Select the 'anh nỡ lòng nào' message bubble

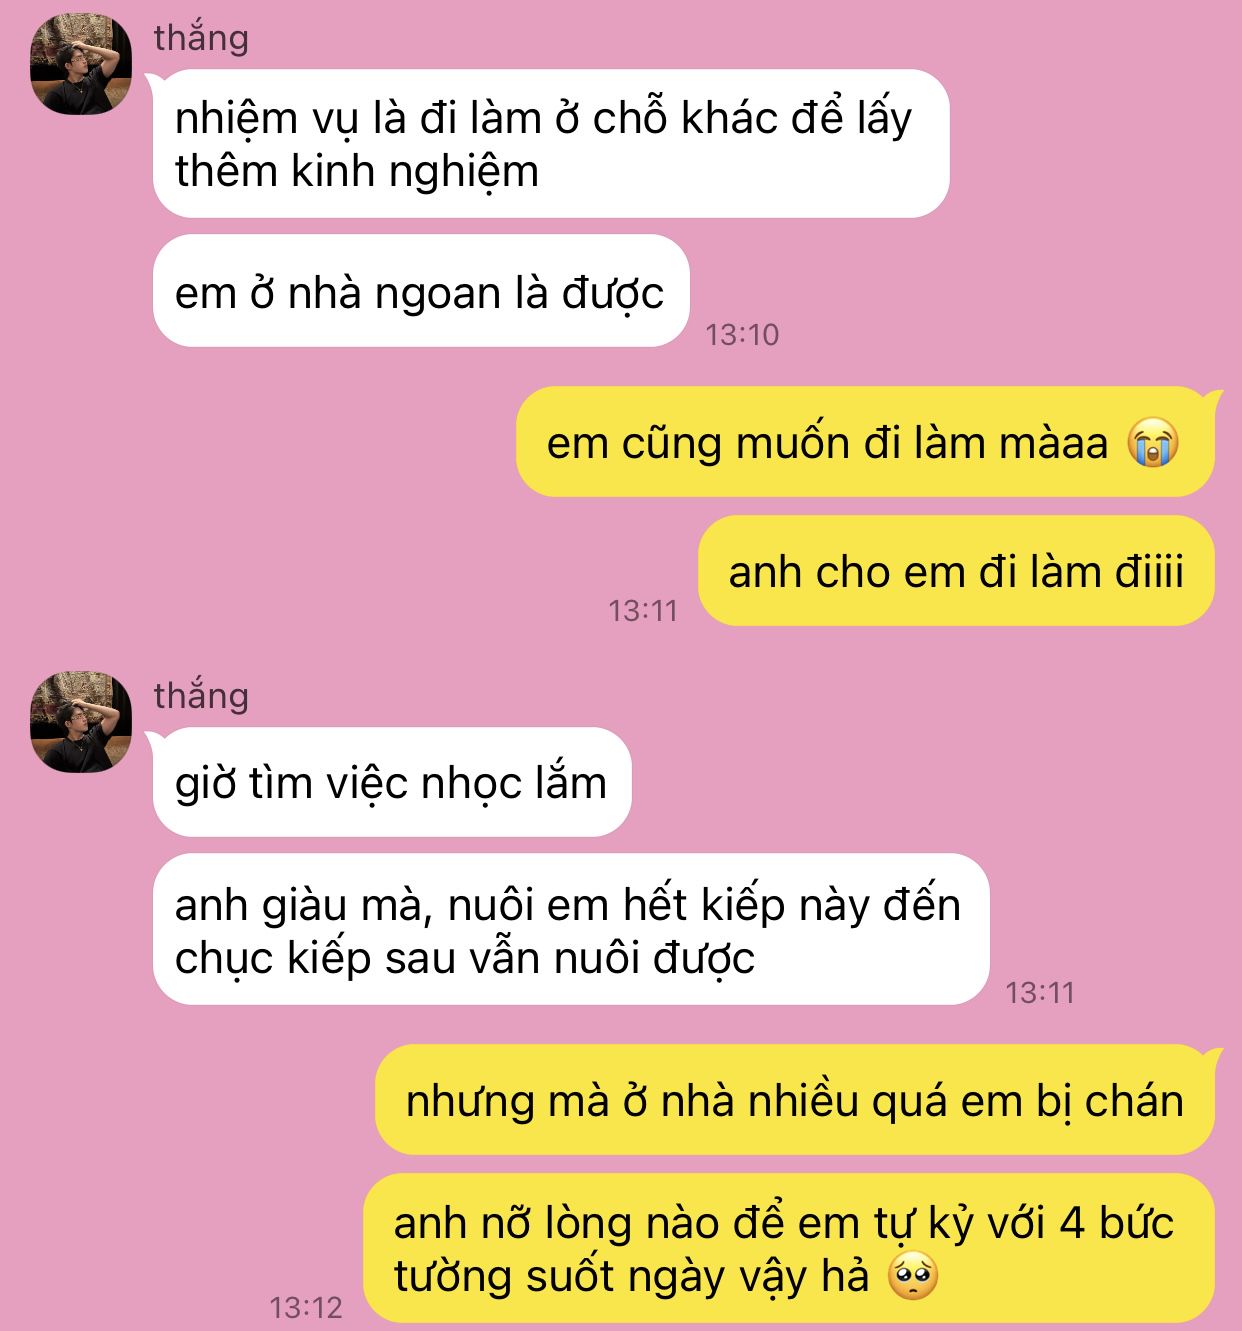(789, 1248)
